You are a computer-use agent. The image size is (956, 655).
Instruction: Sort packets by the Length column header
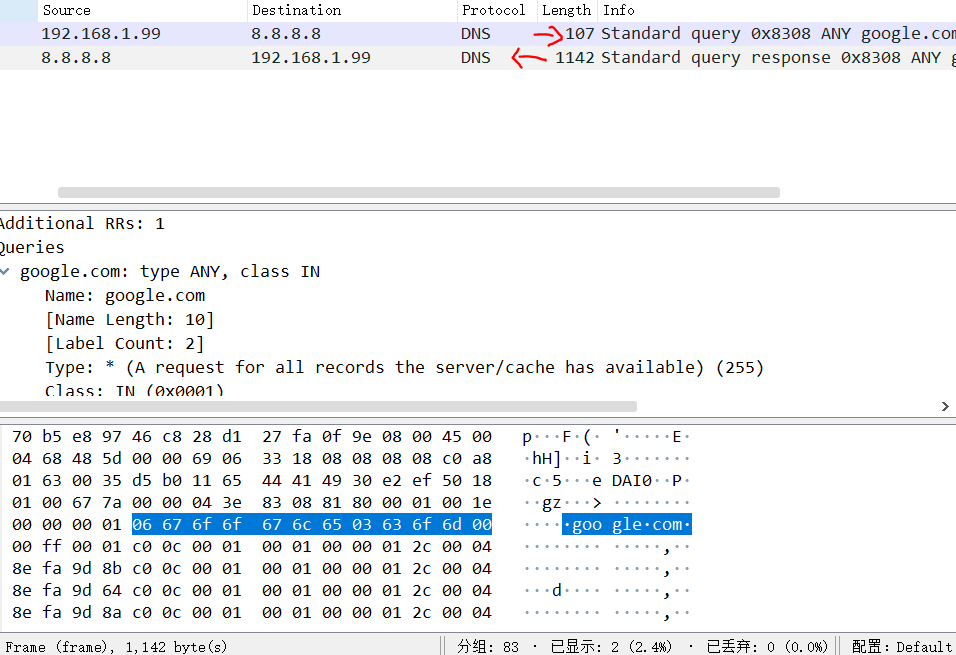(x=567, y=10)
